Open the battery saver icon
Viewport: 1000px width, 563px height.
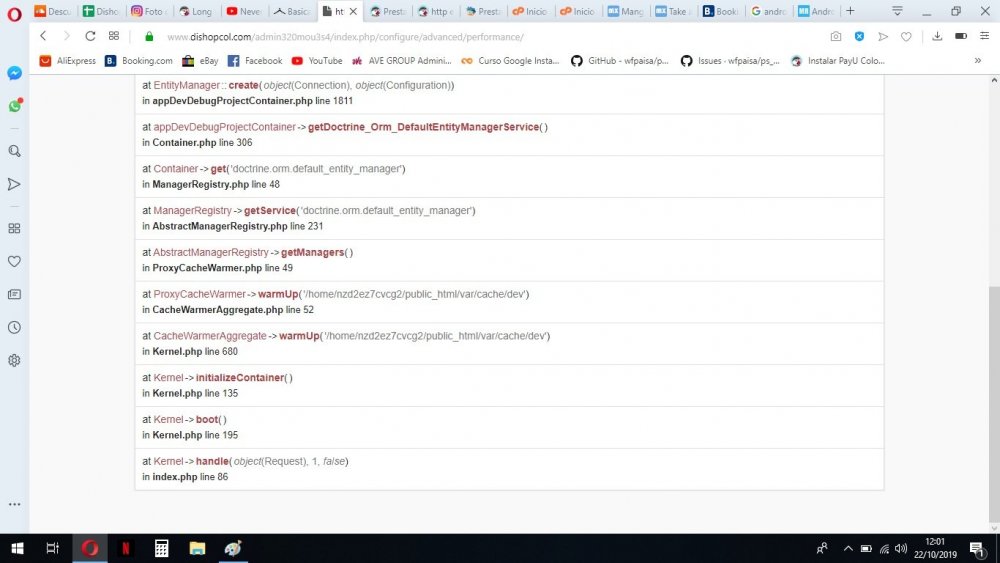click(x=960, y=36)
